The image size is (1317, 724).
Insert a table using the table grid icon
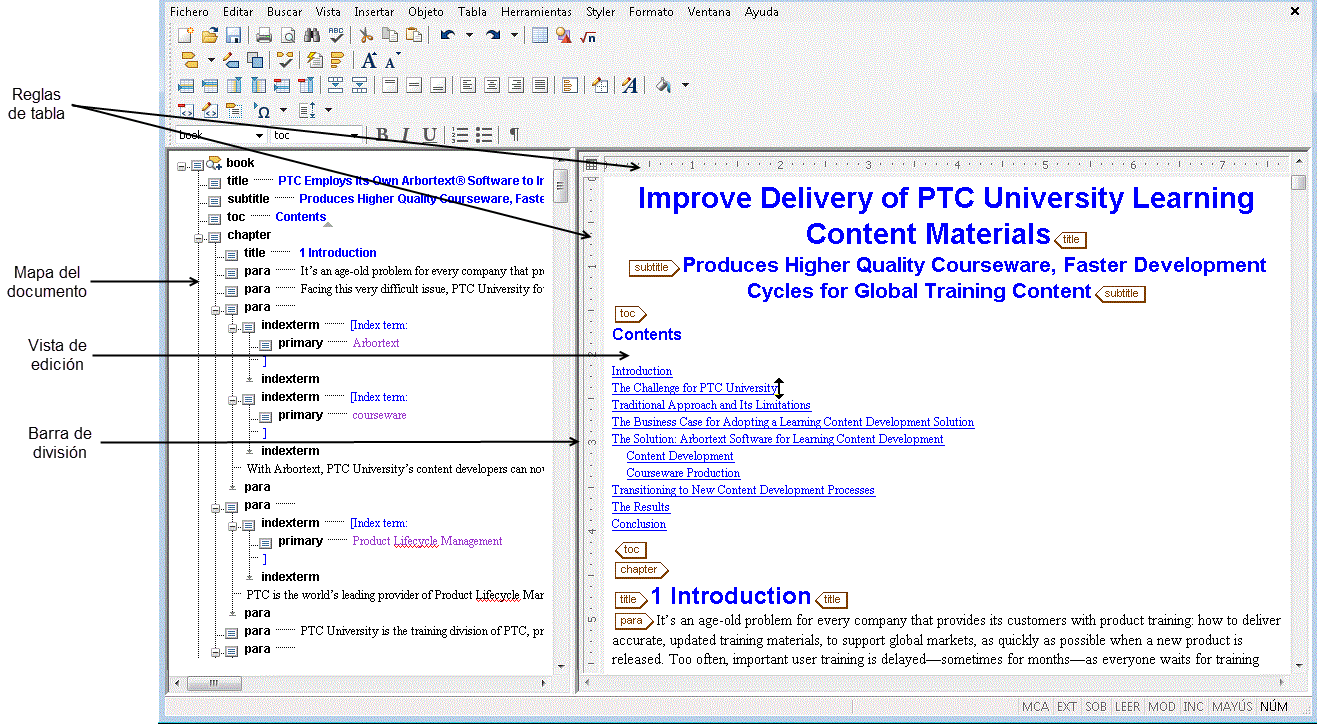pos(540,35)
